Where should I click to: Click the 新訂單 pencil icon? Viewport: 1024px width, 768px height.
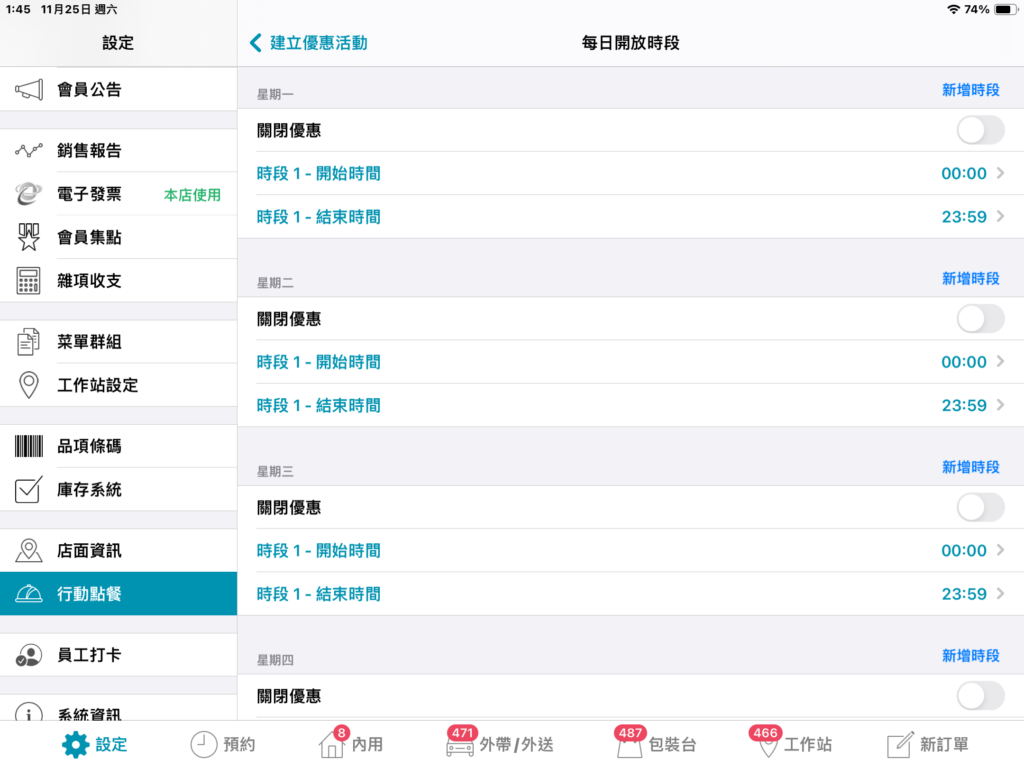pos(900,744)
